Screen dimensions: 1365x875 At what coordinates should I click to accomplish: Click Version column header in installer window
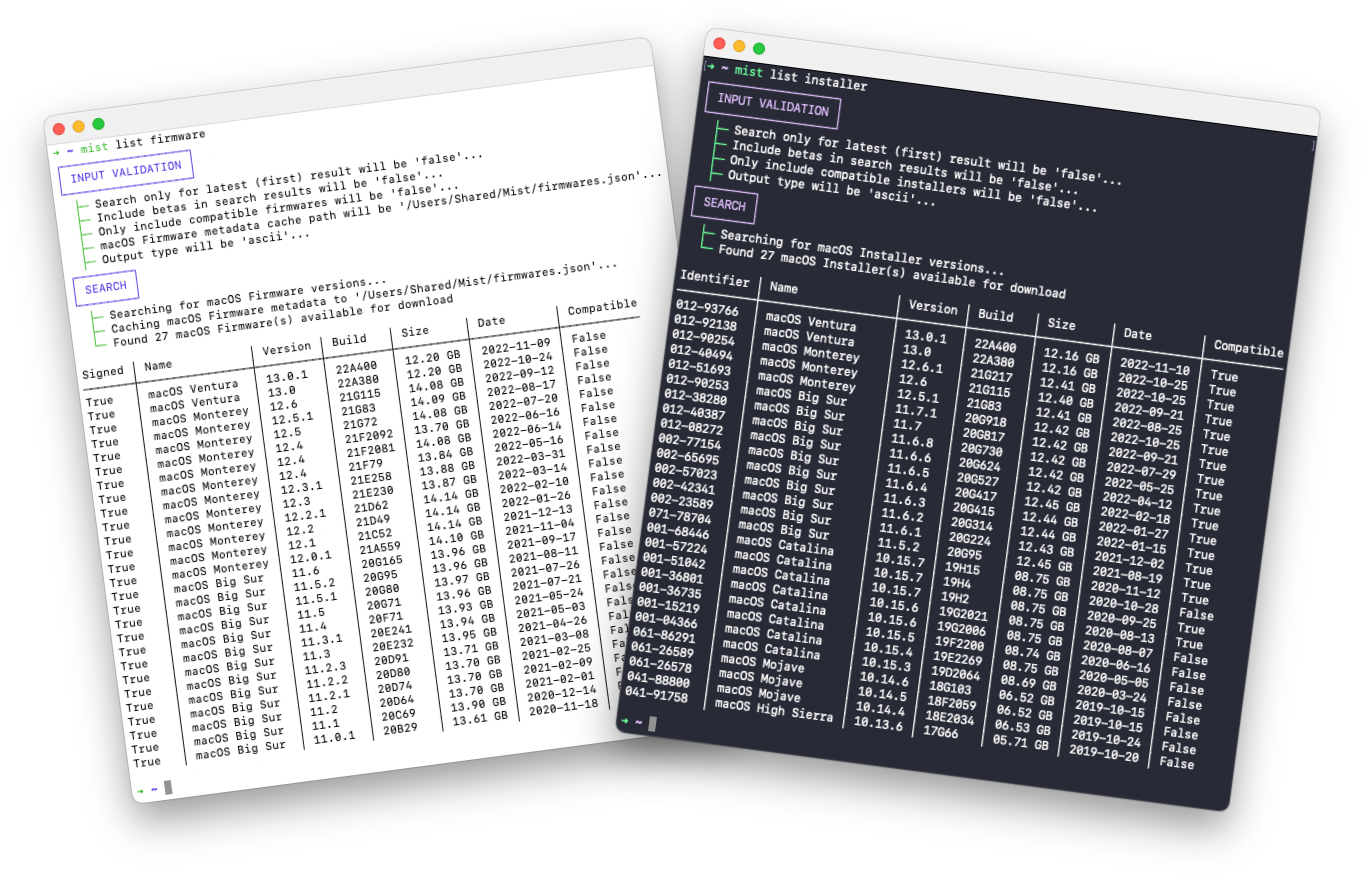933,307
